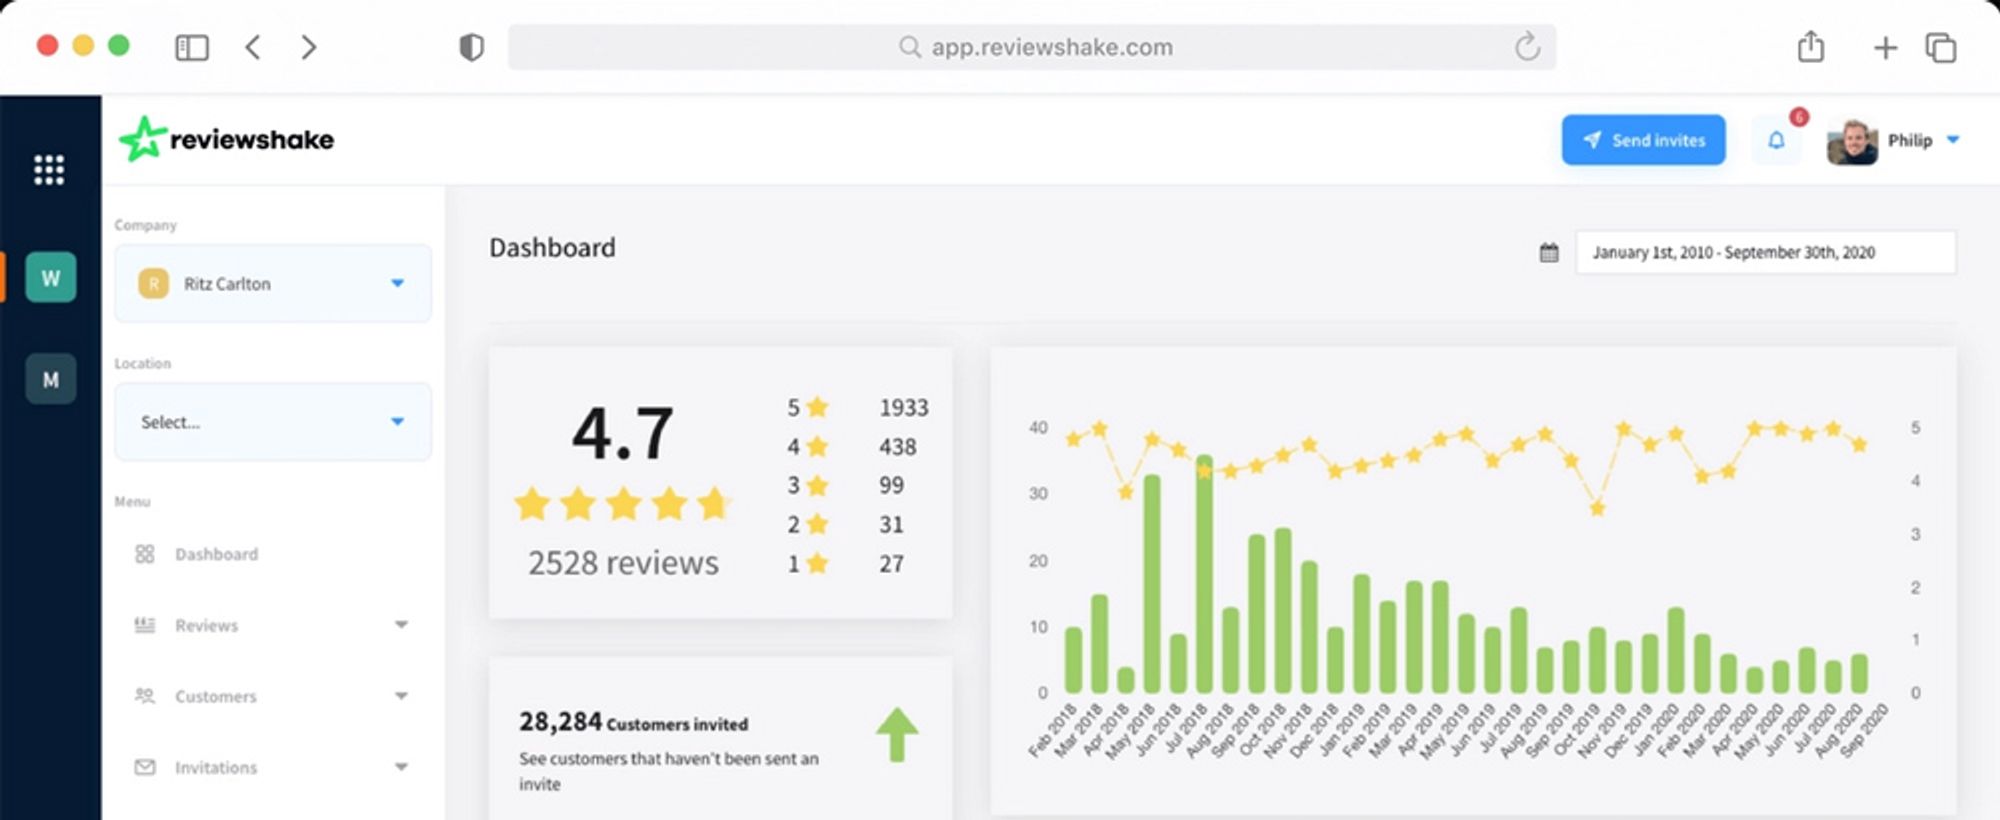
Task: Go back with the browser back arrow
Action: pos(253,47)
